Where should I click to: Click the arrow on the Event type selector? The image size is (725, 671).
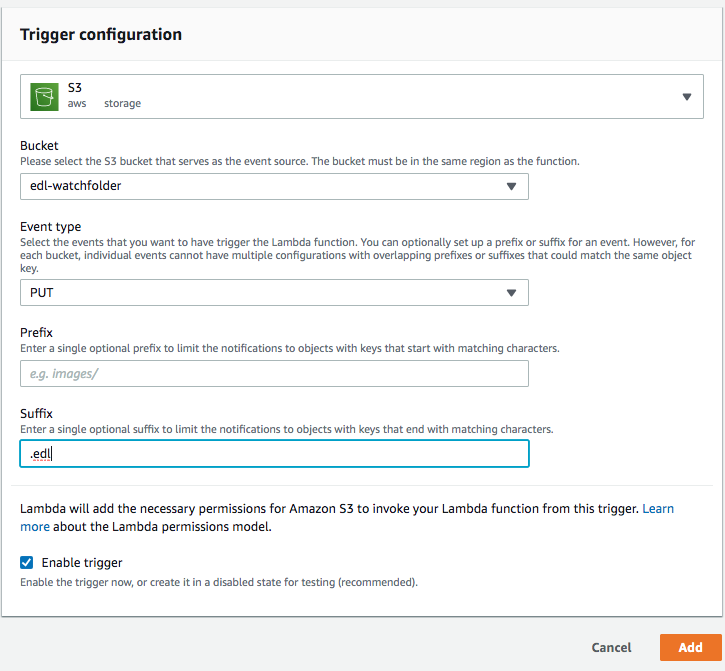coord(511,293)
